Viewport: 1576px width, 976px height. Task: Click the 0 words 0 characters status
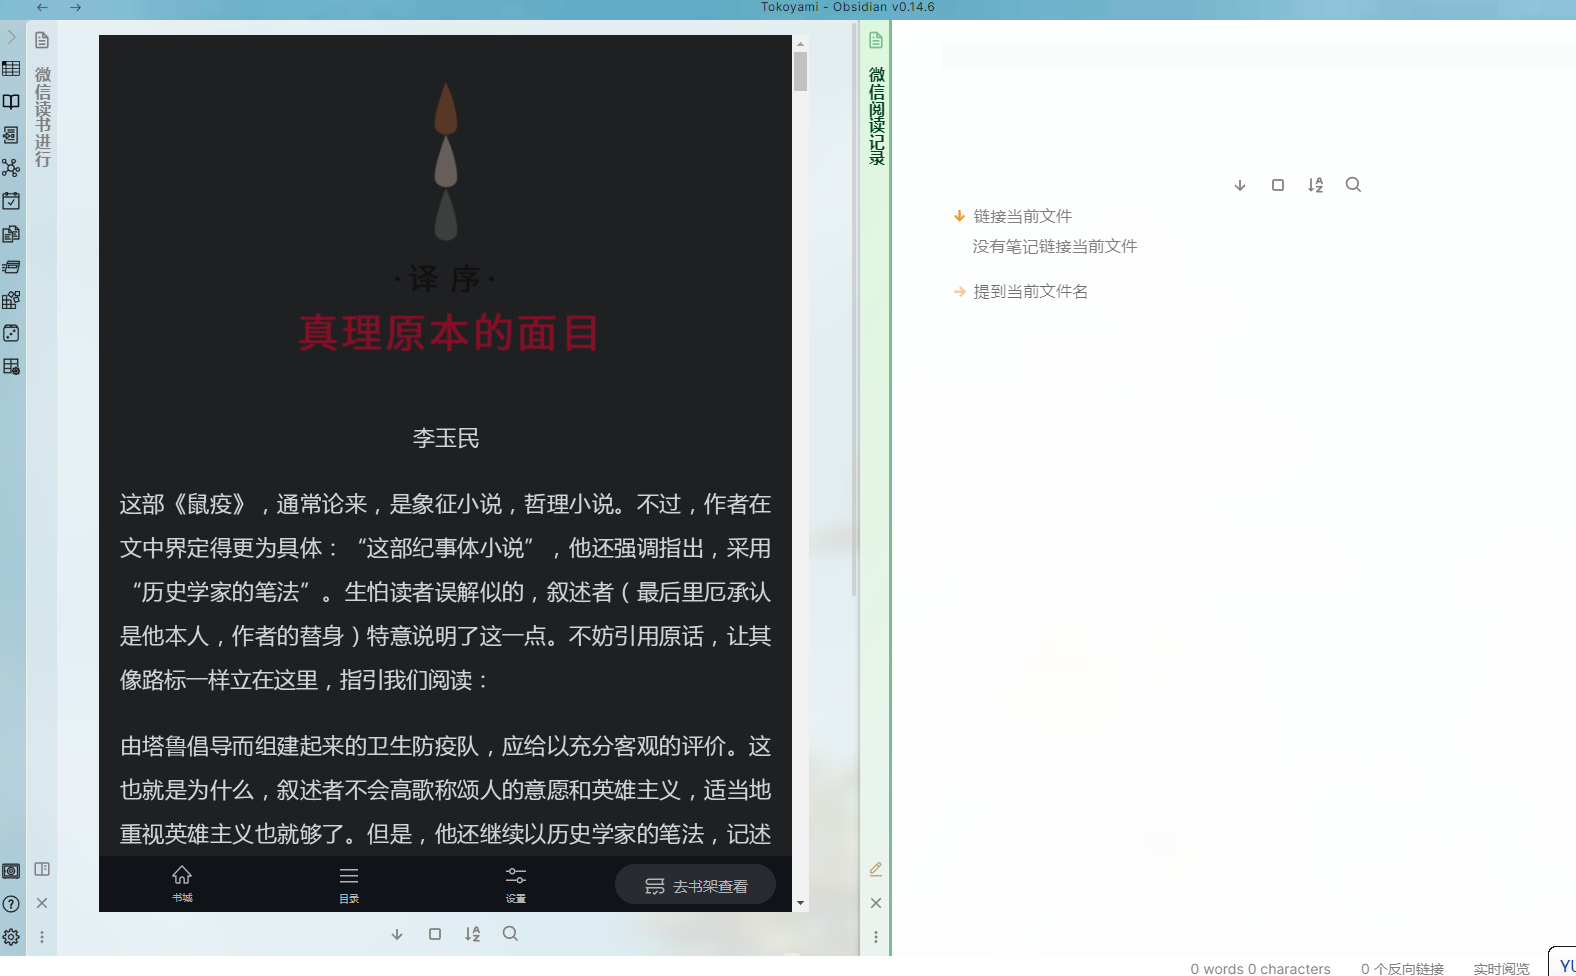[1260, 968]
